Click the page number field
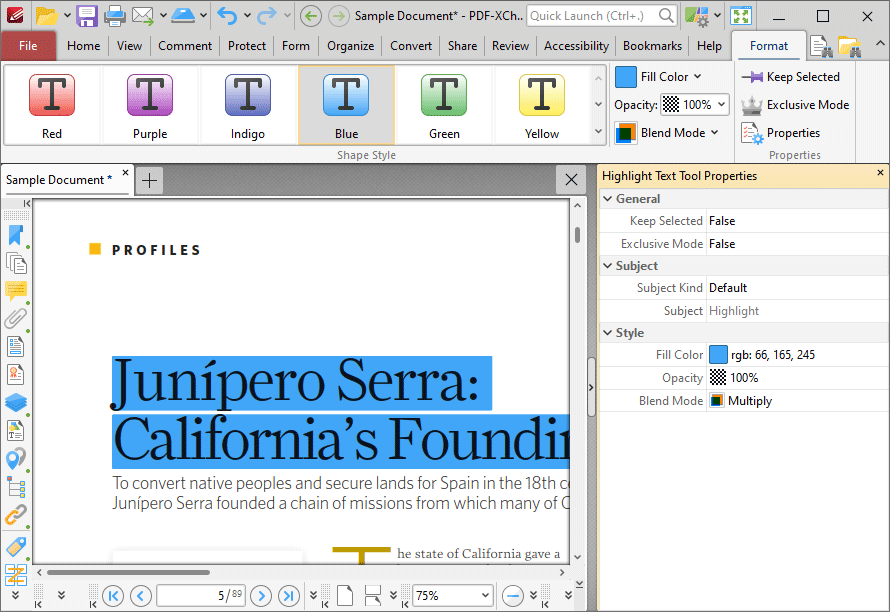 pos(201,596)
